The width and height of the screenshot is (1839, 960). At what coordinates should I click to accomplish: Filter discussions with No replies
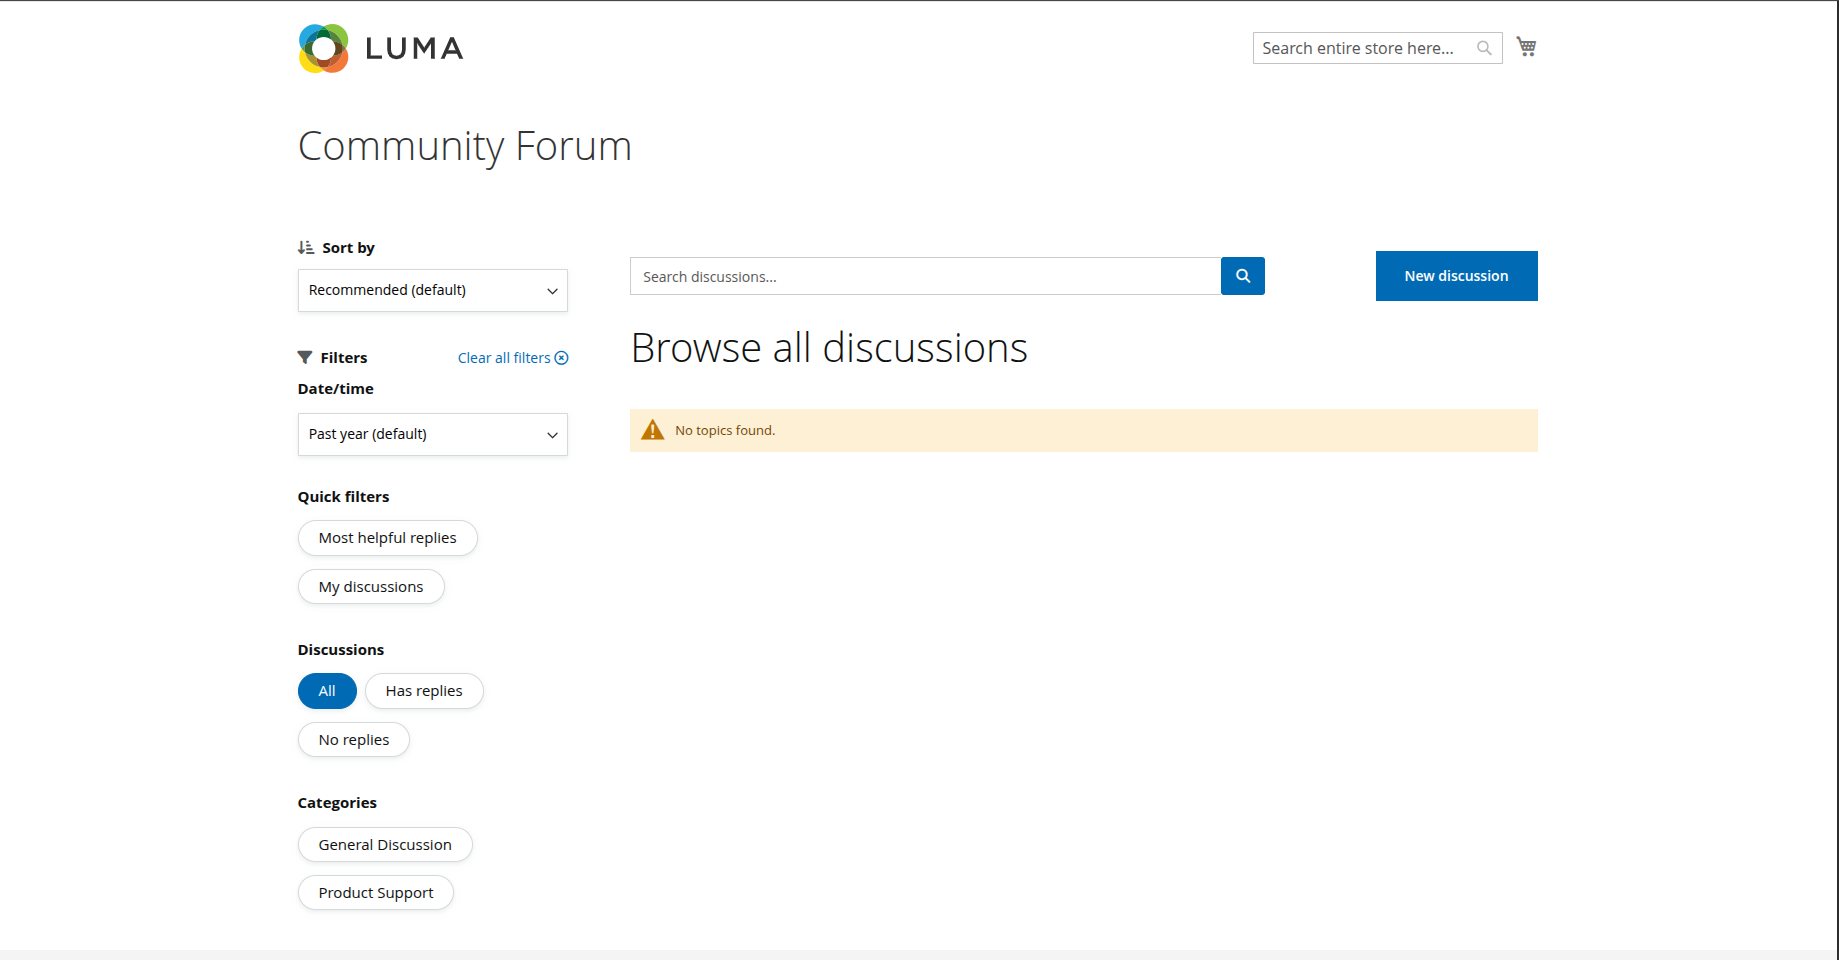pos(353,740)
